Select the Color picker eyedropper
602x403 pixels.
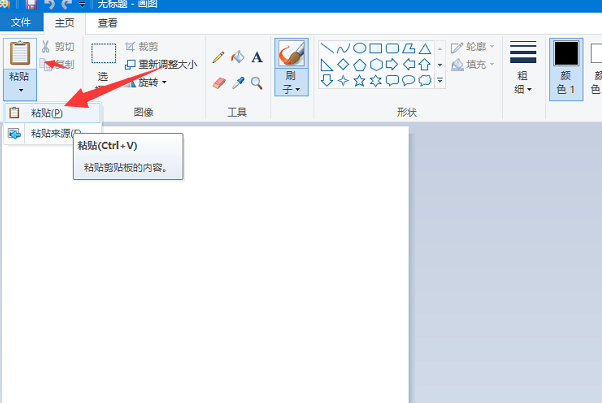(x=238, y=83)
